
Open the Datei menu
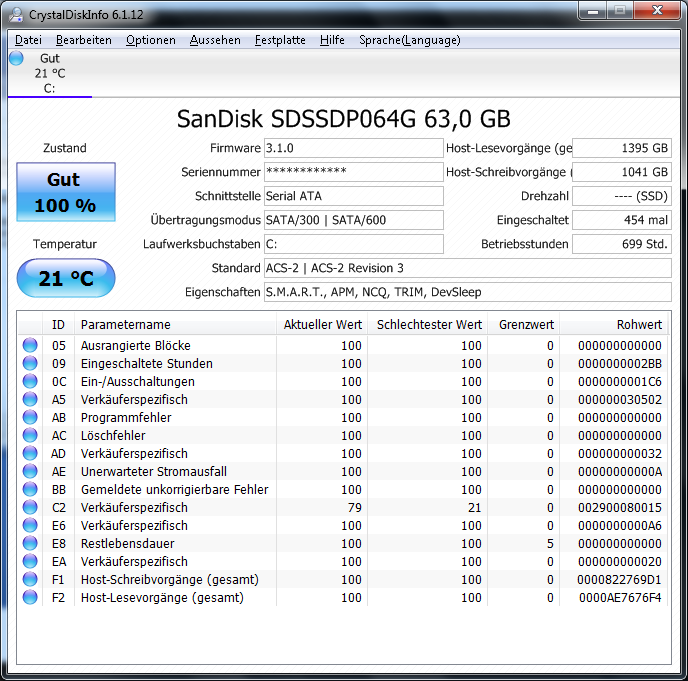click(x=28, y=40)
